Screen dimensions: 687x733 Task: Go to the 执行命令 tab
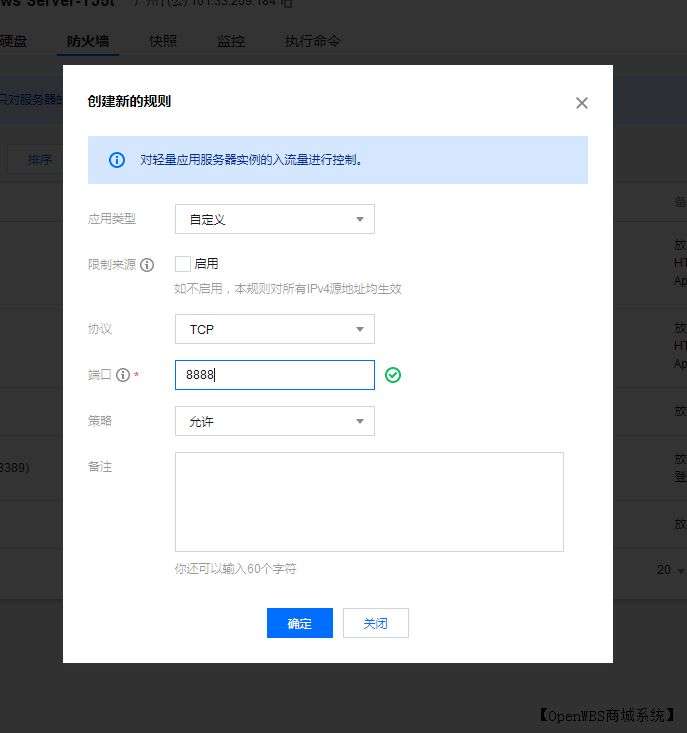(x=312, y=41)
